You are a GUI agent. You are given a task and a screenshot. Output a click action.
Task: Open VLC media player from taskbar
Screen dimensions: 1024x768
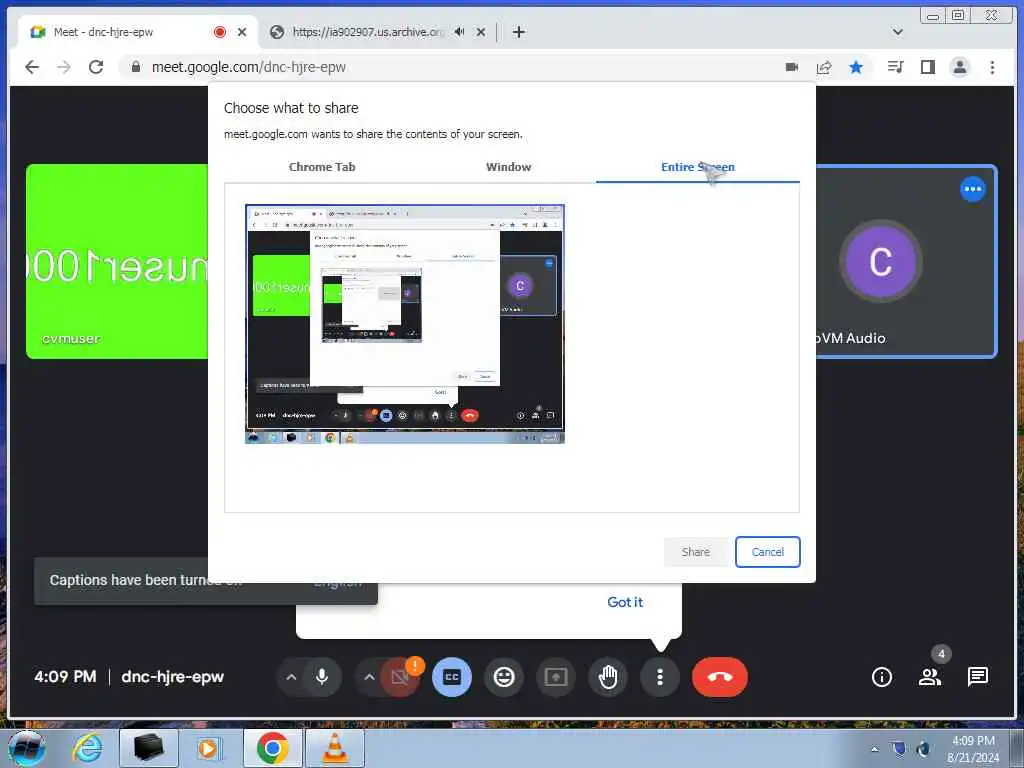pos(335,748)
